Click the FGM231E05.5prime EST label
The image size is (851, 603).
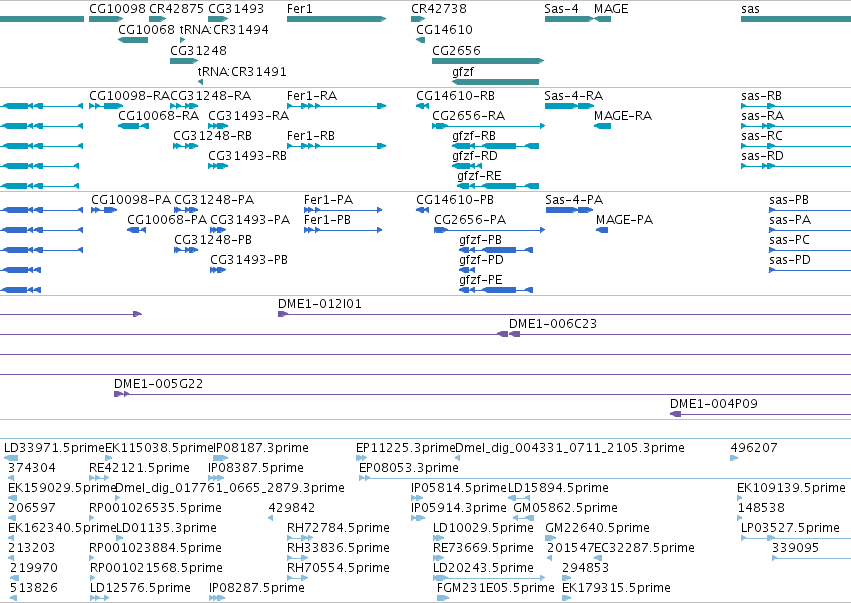click(496, 588)
